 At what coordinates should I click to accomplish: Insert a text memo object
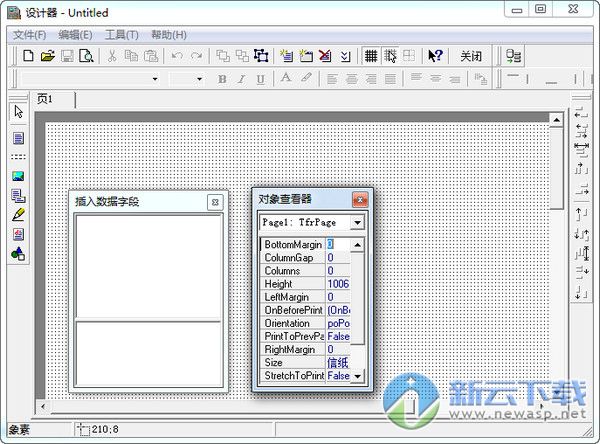tap(18, 138)
